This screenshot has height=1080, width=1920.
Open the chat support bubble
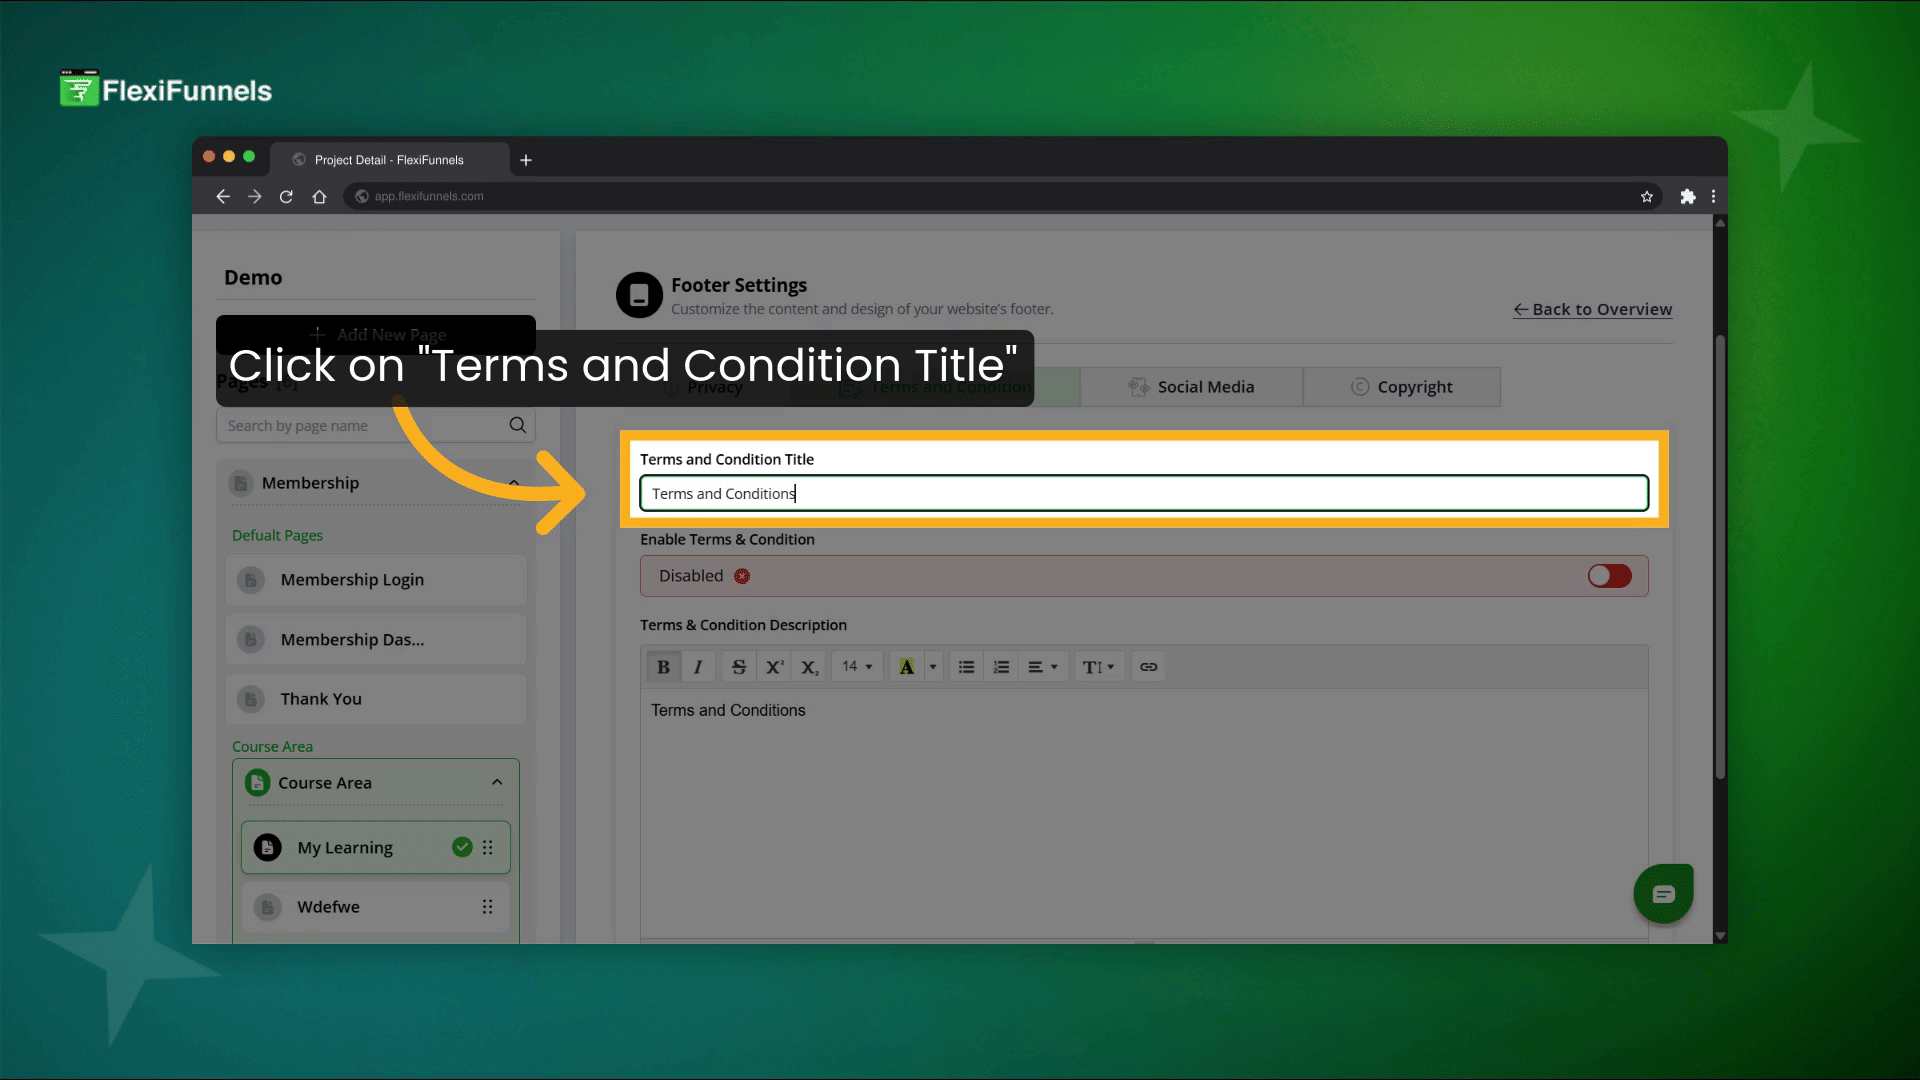(1663, 894)
